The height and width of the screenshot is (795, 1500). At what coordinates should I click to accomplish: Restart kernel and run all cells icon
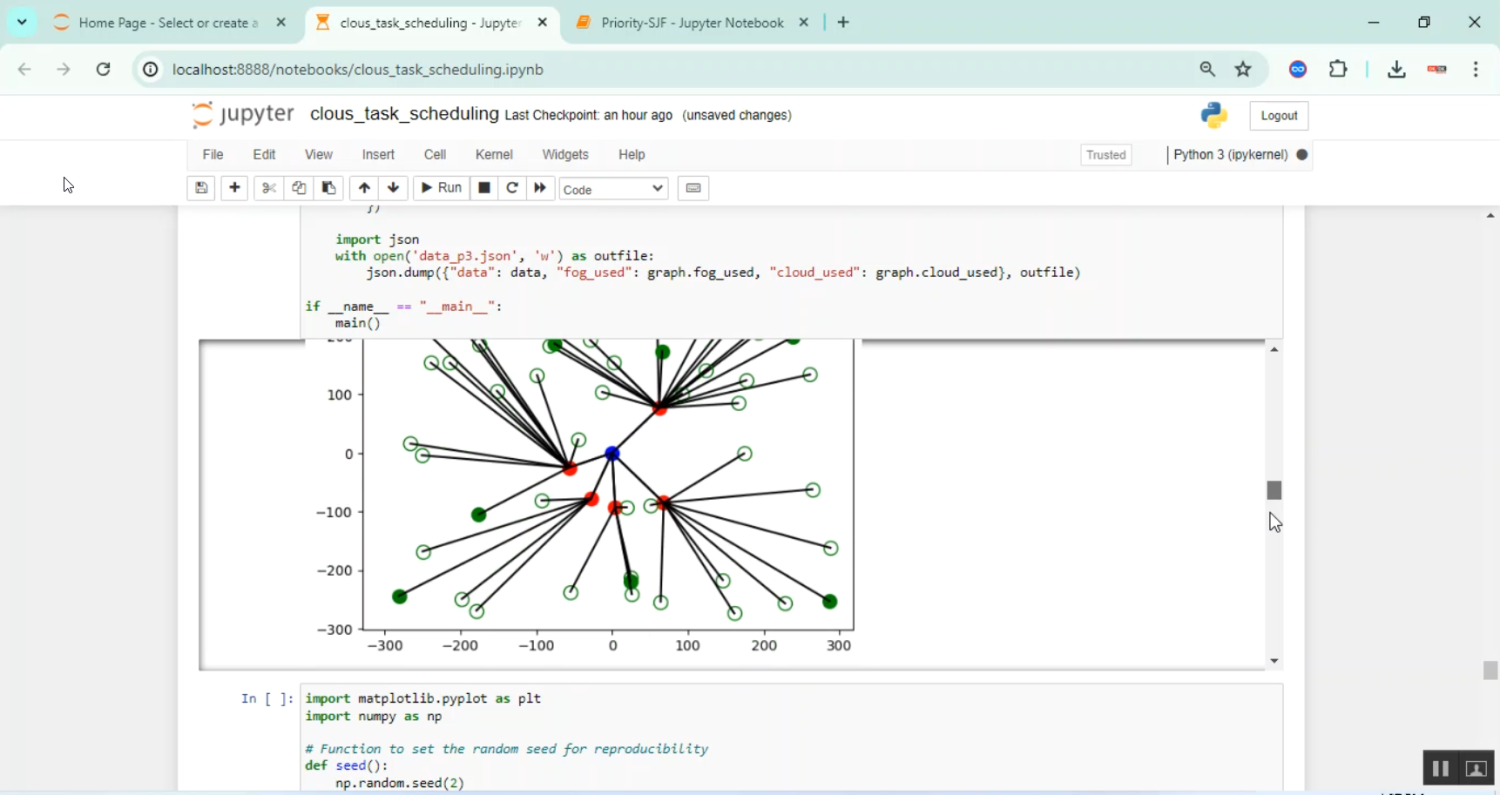pos(540,188)
